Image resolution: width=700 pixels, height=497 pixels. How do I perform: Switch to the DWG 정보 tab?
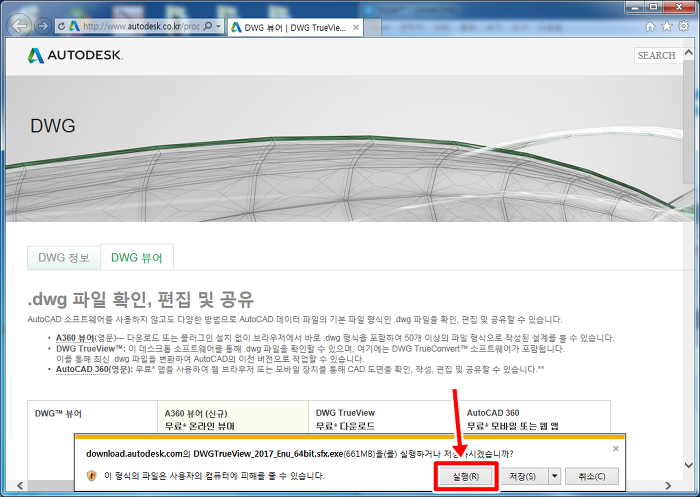pyautogui.click(x=64, y=258)
